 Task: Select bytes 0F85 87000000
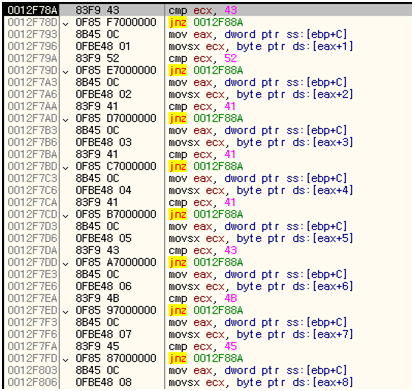[x=116, y=358]
